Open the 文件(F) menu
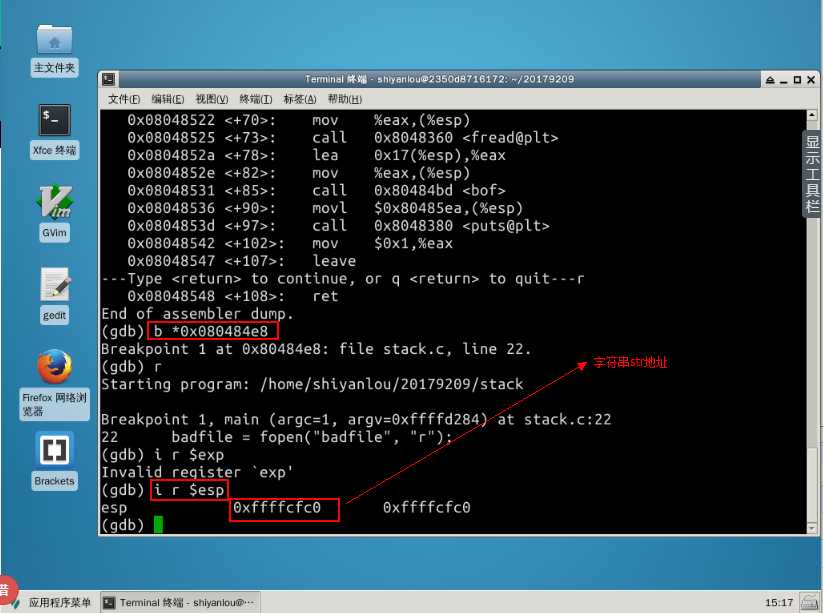The image size is (823, 613). tap(124, 99)
